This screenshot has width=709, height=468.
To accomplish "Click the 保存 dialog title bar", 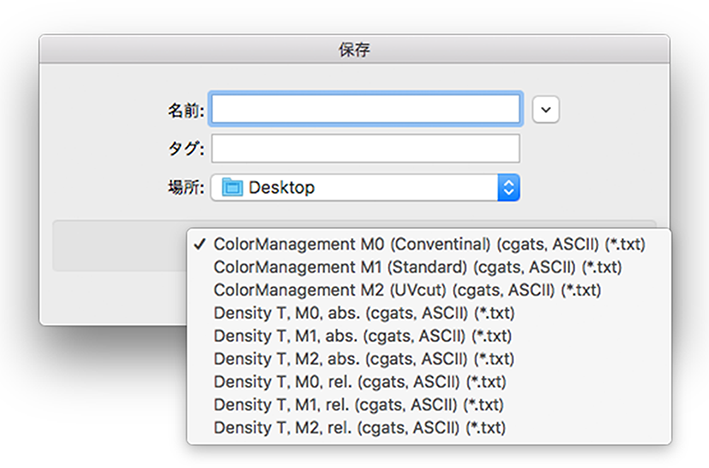I will [354, 49].
